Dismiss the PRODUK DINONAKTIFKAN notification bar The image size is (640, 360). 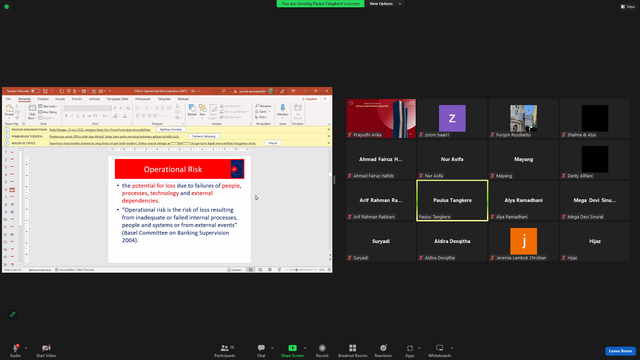point(329,129)
